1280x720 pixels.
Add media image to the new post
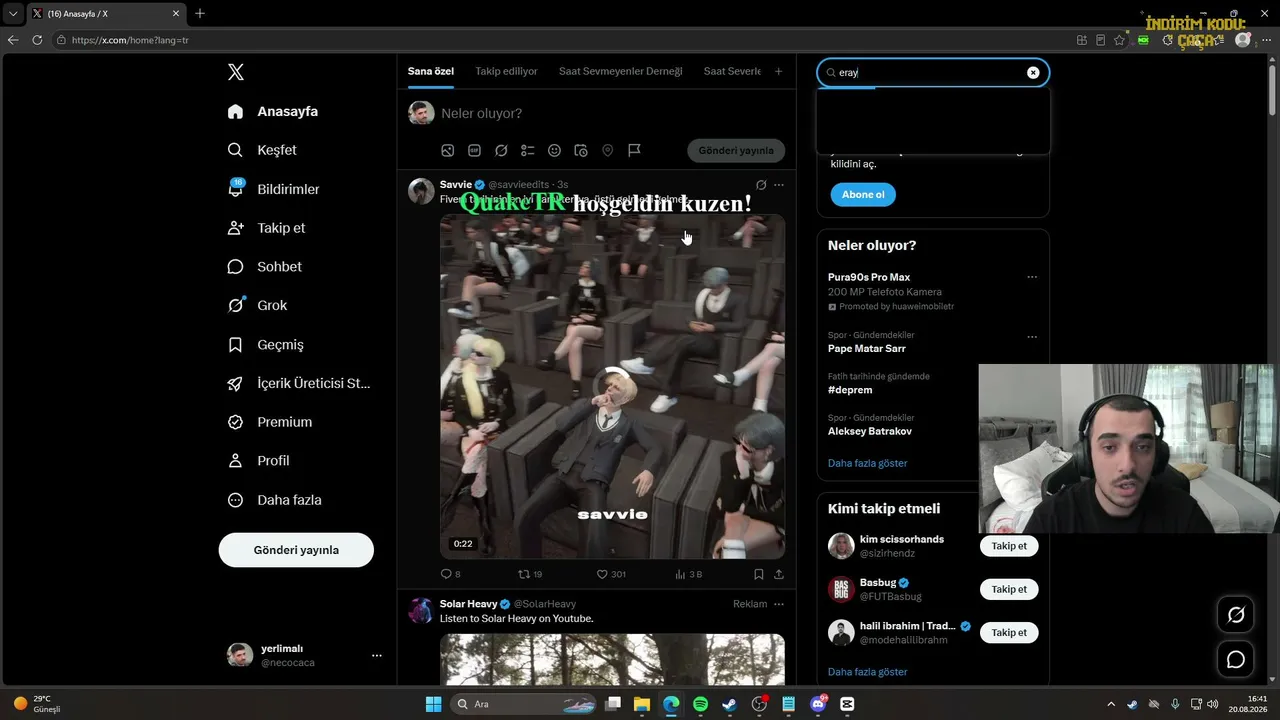pyautogui.click(x=448, y=151)
